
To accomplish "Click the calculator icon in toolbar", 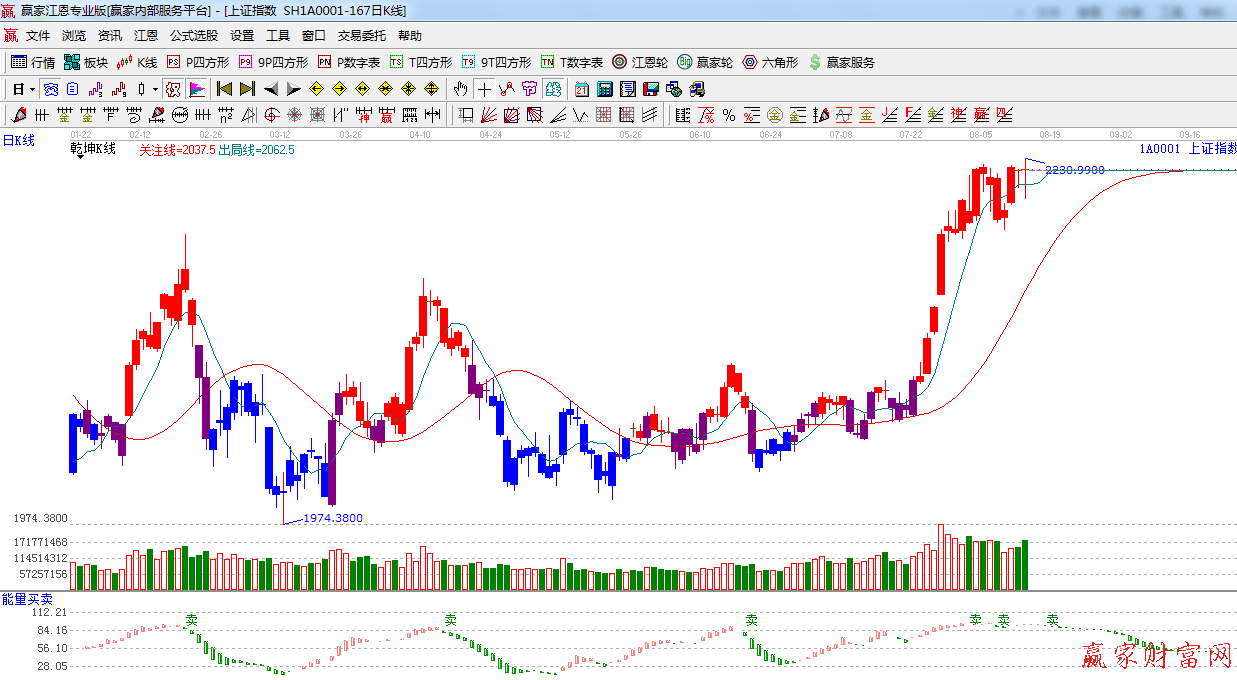I will tap(604, 89).
